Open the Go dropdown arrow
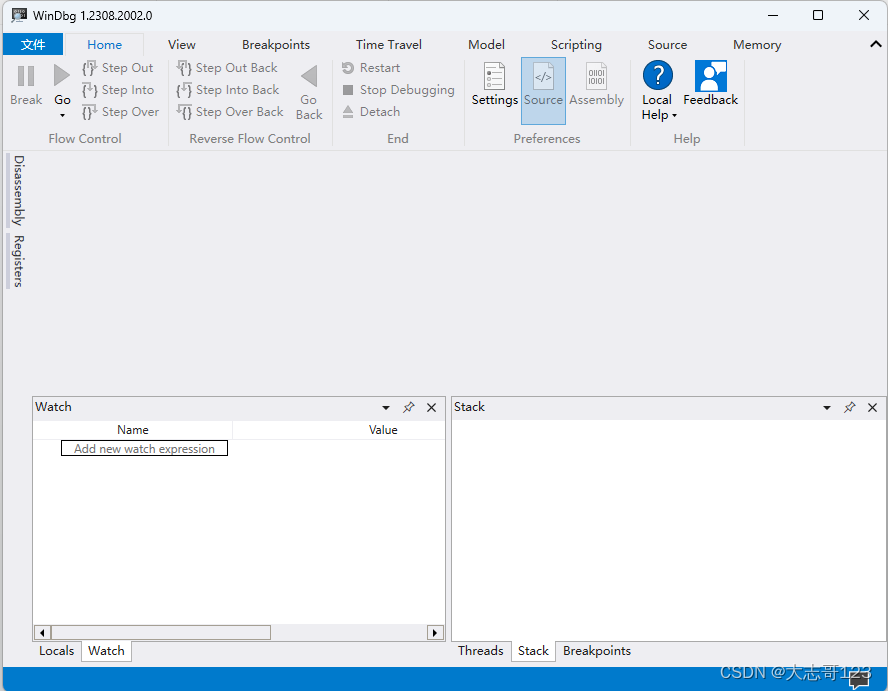 (x=62, y=116)
